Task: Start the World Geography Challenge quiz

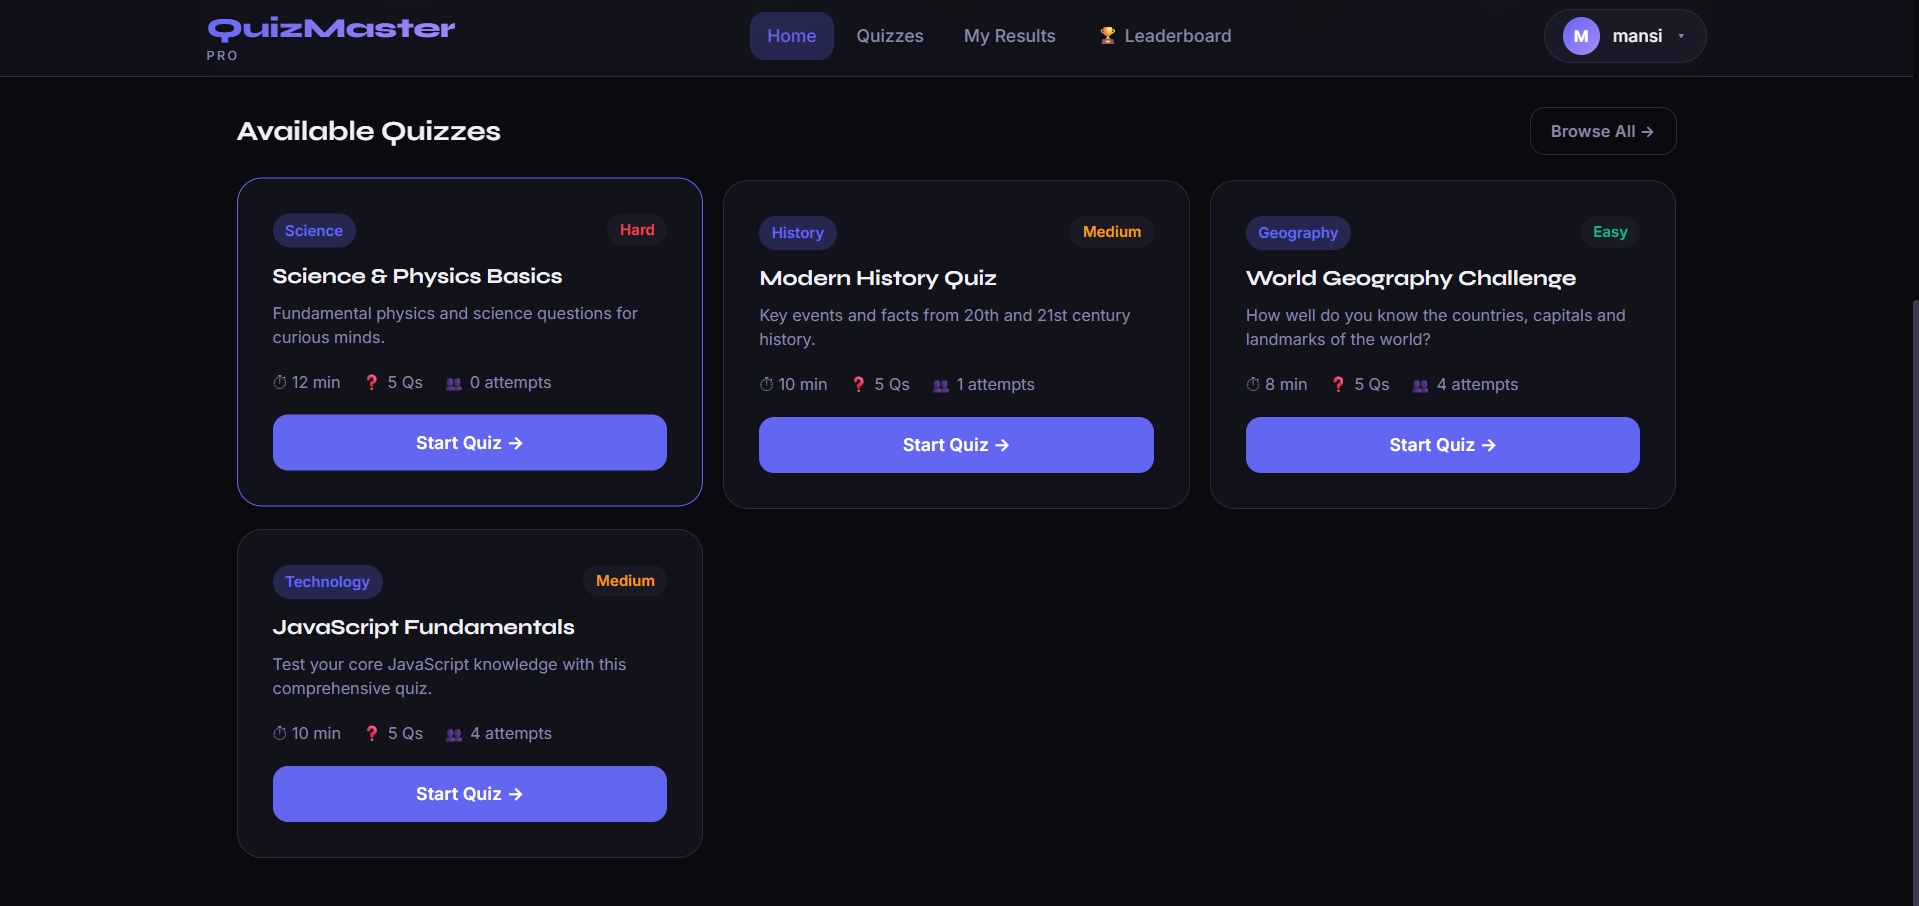Action: pos(1442,445)
